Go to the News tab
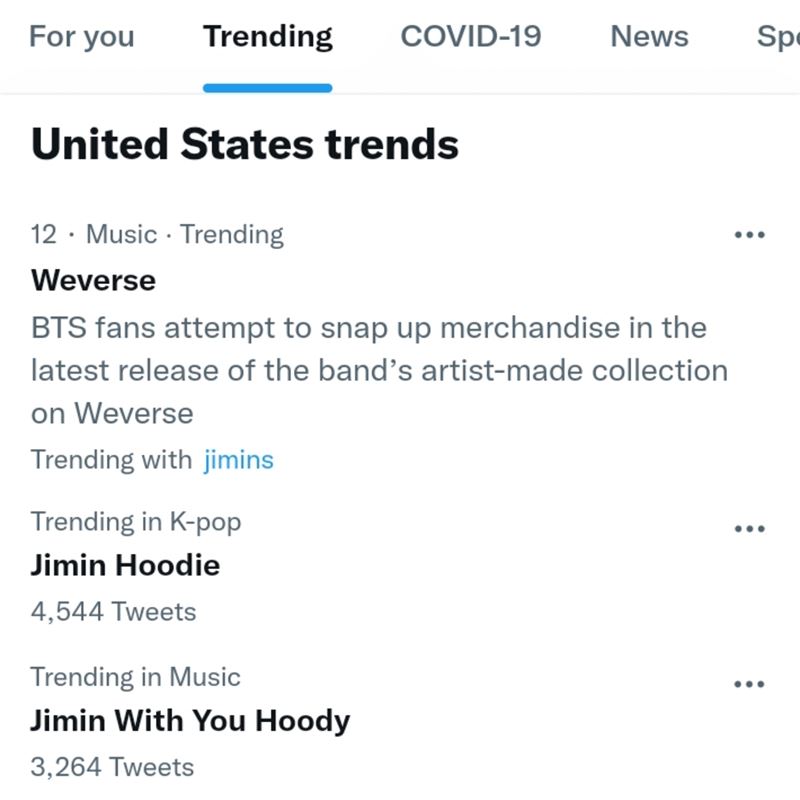Image resolution: width=800 pixels, height=800 pixels. tap(649, 37)
